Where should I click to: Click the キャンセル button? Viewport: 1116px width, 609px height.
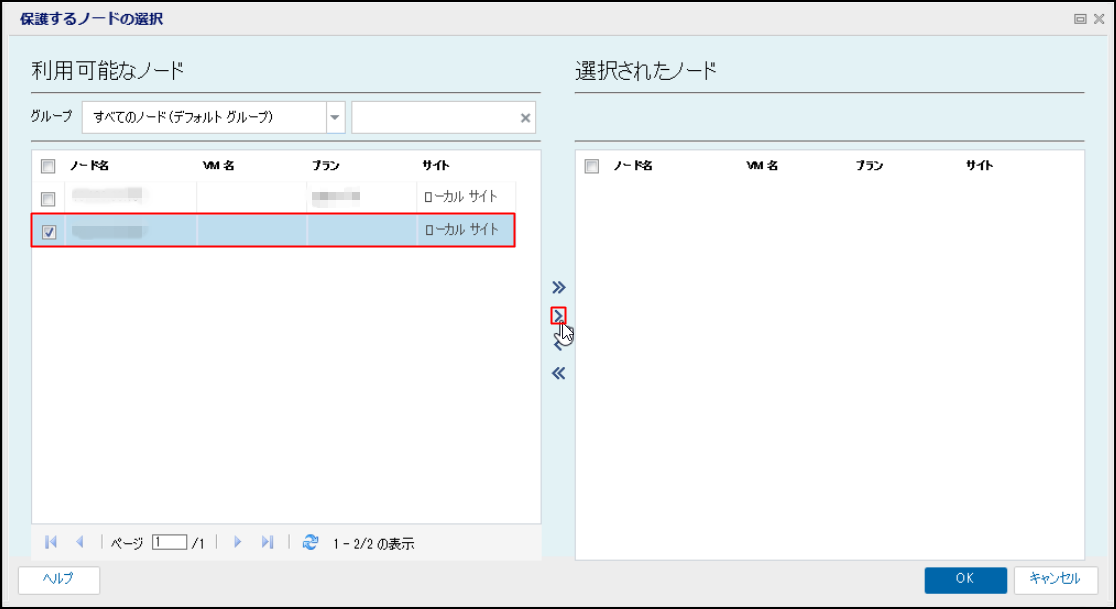click(1056, 579)
